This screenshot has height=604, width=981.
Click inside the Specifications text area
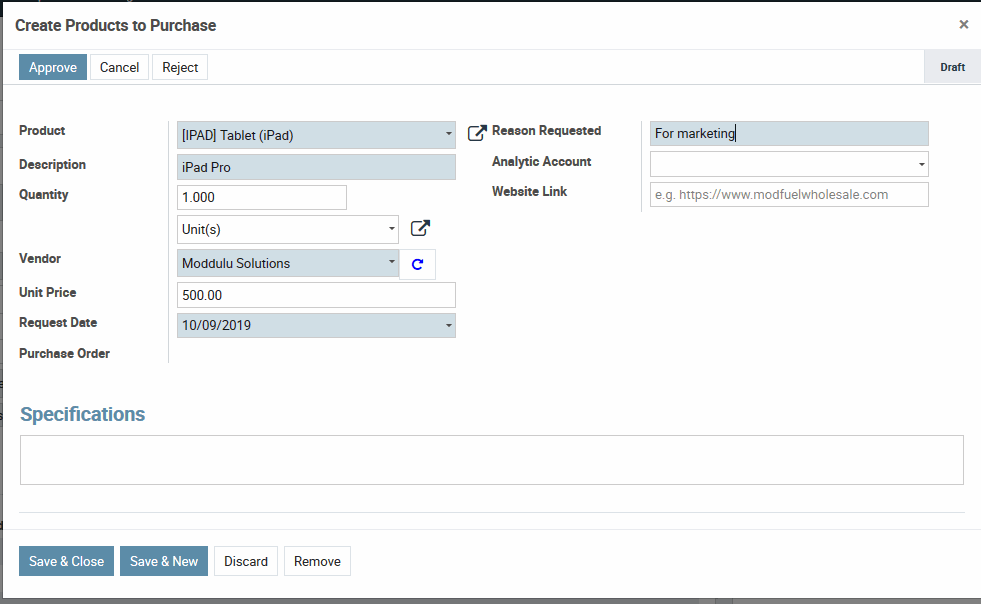[x=492, y=460]
